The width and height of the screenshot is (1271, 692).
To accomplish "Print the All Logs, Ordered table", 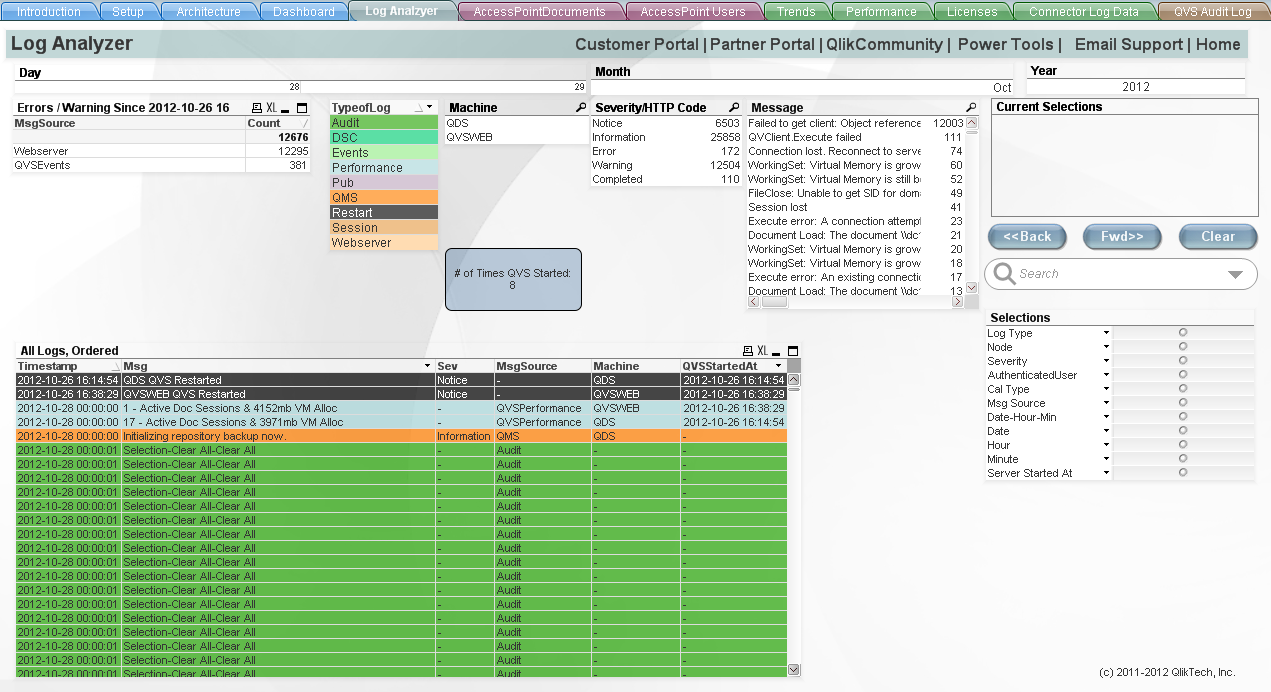I will coord(747,351).
